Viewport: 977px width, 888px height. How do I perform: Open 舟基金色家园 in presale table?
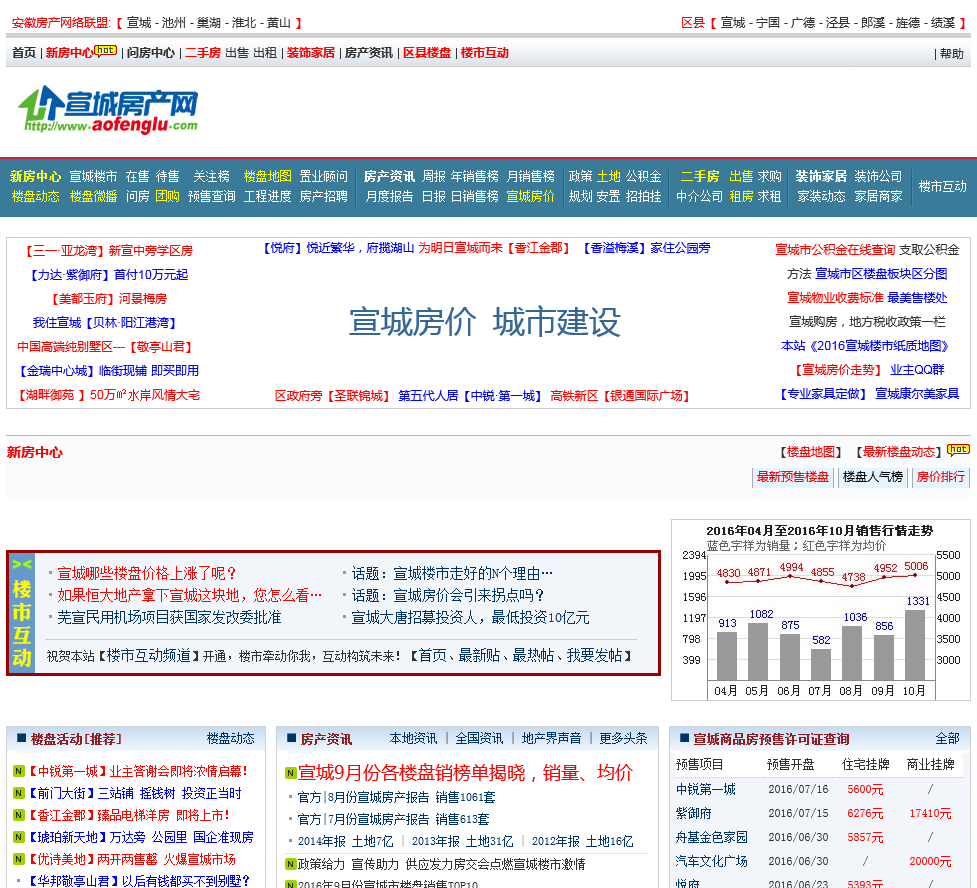tap(712, 837)
